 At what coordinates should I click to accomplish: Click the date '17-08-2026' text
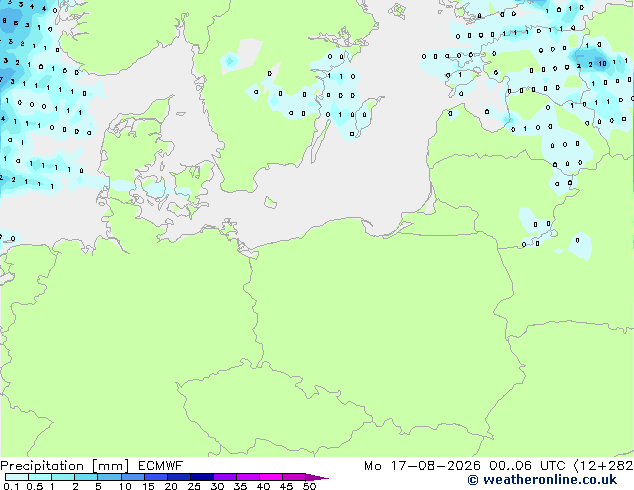point(435,466)
